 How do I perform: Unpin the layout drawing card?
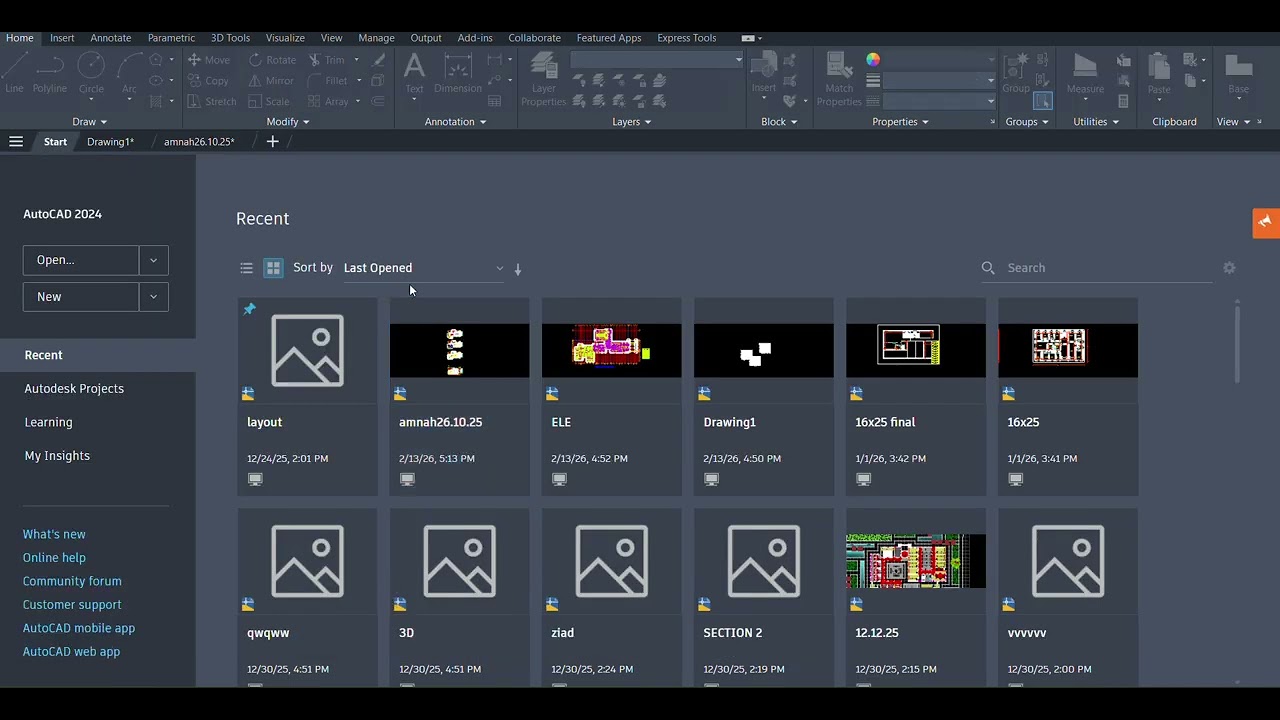[x=250, y=309]
